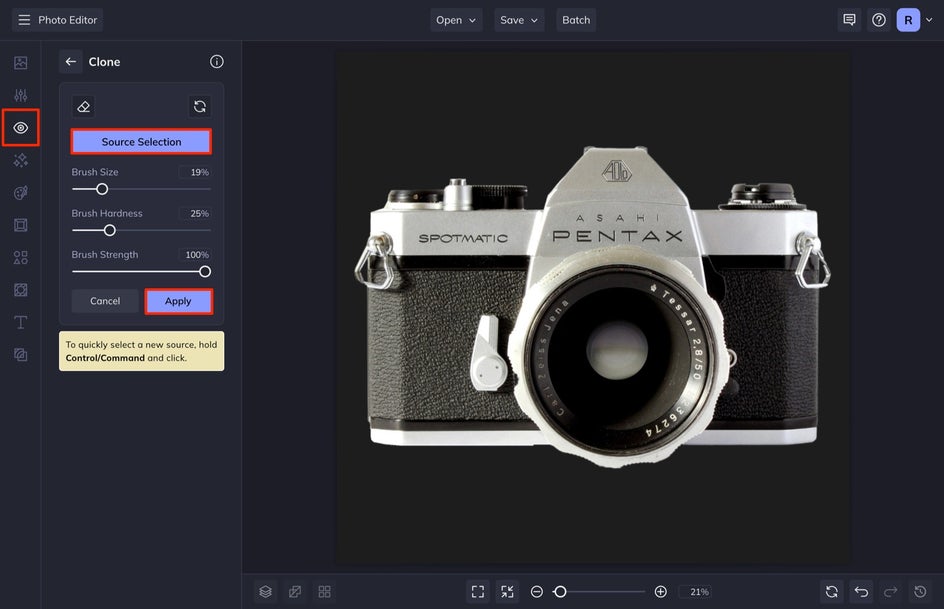Open the Text tool in sidebar
944x609 pixels.
click(21, 322)
